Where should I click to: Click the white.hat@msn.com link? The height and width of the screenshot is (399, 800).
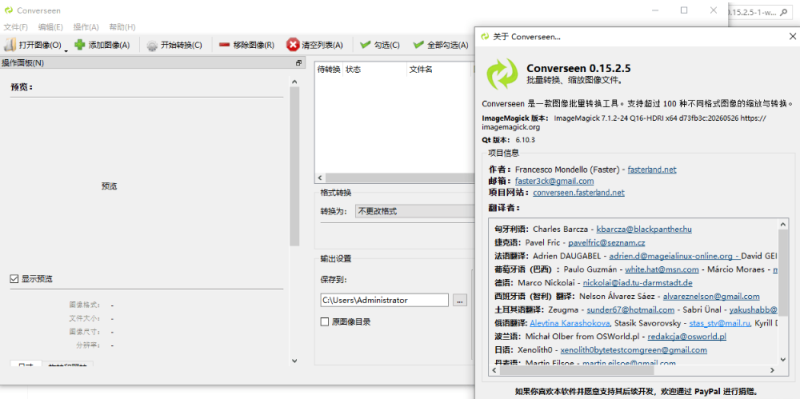click(662, 269)
